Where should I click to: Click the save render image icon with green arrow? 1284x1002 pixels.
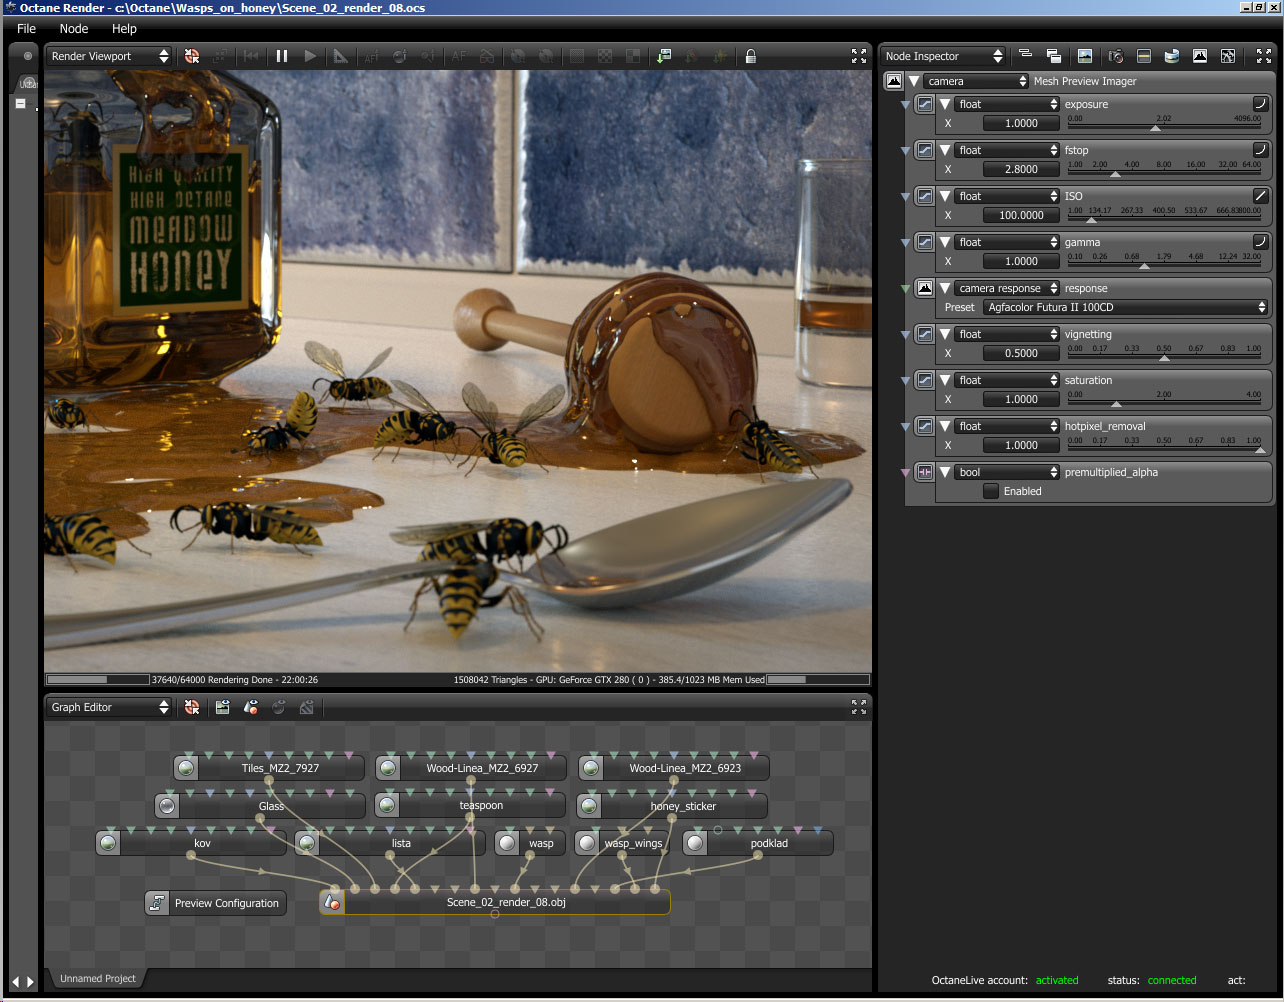pos(663,56)
